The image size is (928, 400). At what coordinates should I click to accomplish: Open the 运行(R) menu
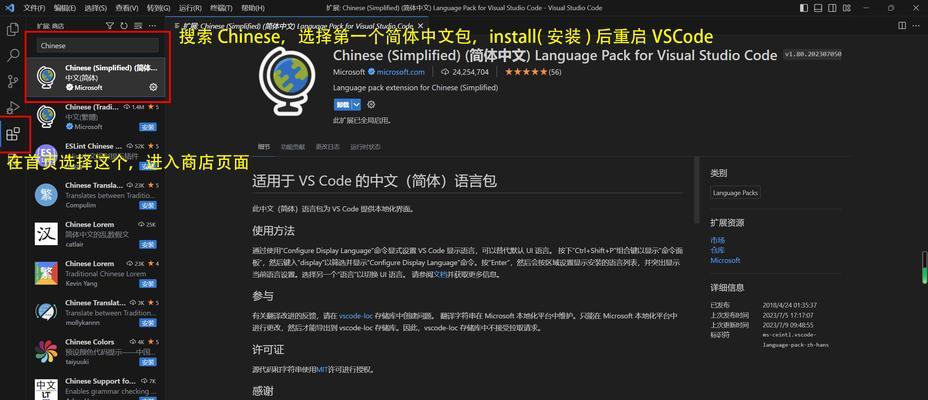click(189, 8)
